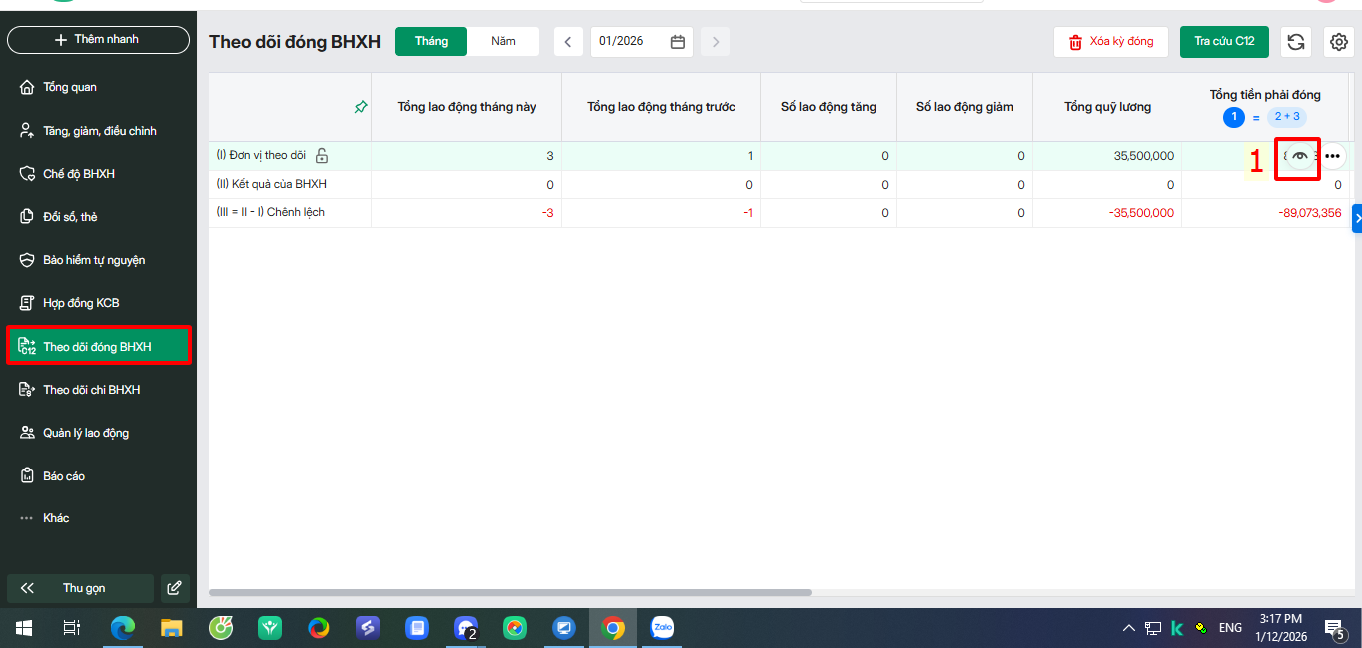The image size is (1362, 648).
Task: Open Zalo from the taskbar
Action: [x=662, y=628]
